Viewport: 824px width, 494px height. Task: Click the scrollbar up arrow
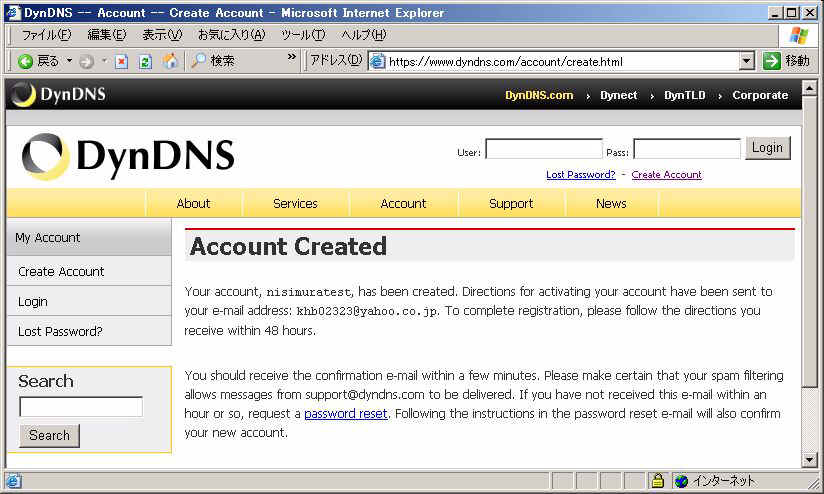tap(809, 88)
